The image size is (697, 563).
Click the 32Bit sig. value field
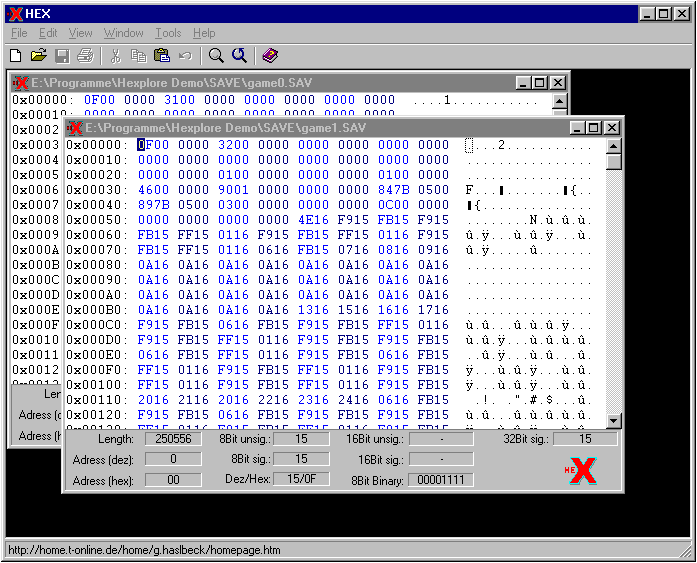coord(585,439)
